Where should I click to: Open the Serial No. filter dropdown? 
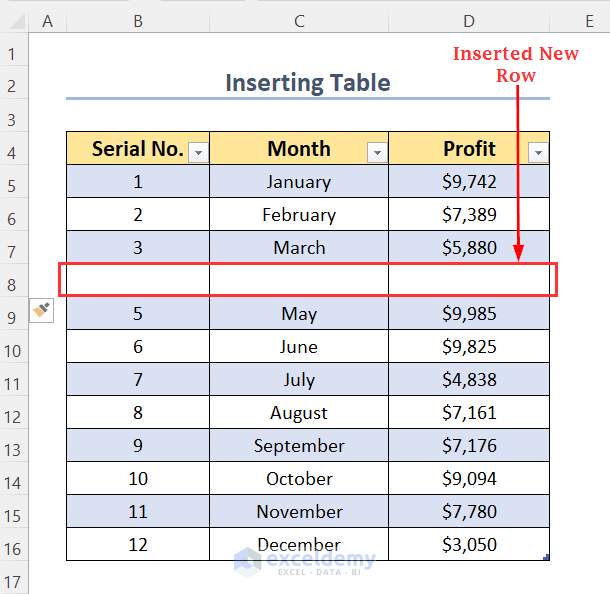tap(197, 152)
